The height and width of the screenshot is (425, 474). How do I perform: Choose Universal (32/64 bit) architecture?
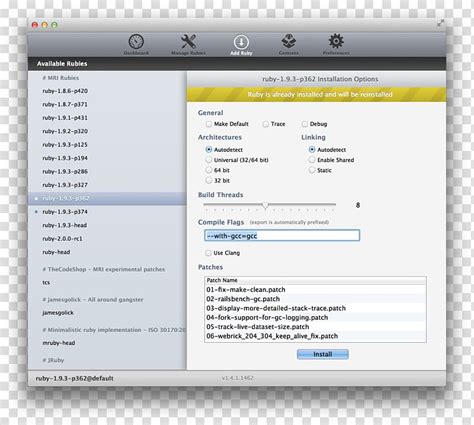pos(209,160)
